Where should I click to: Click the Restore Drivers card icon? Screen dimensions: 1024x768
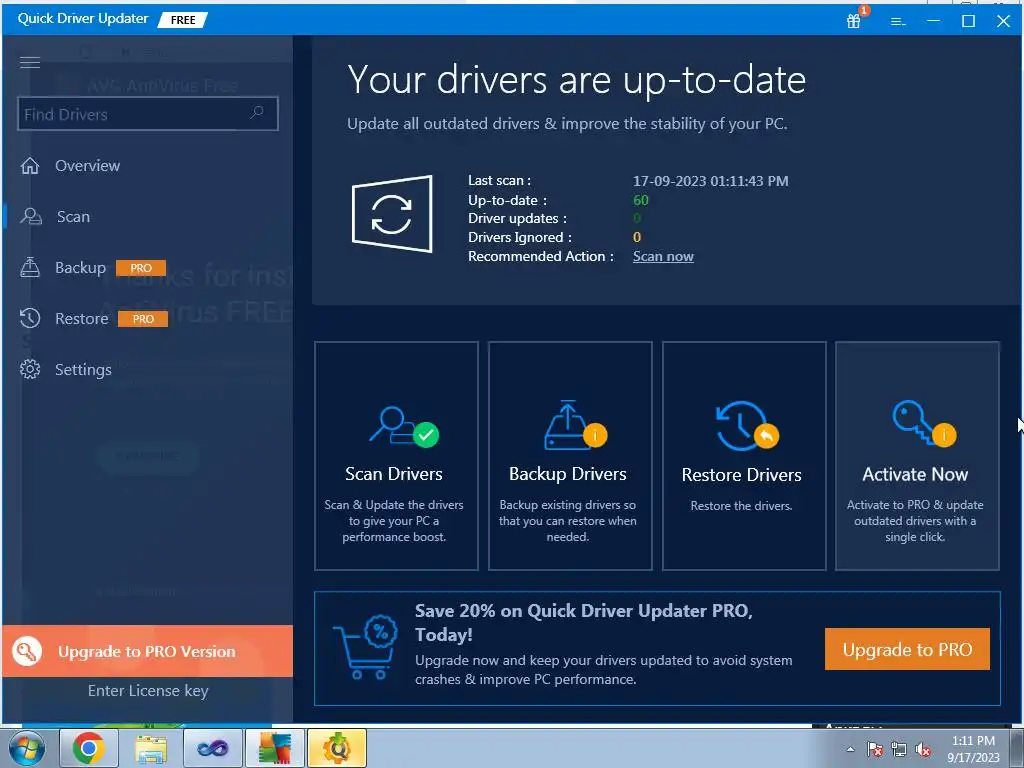[x=746, y=426]
